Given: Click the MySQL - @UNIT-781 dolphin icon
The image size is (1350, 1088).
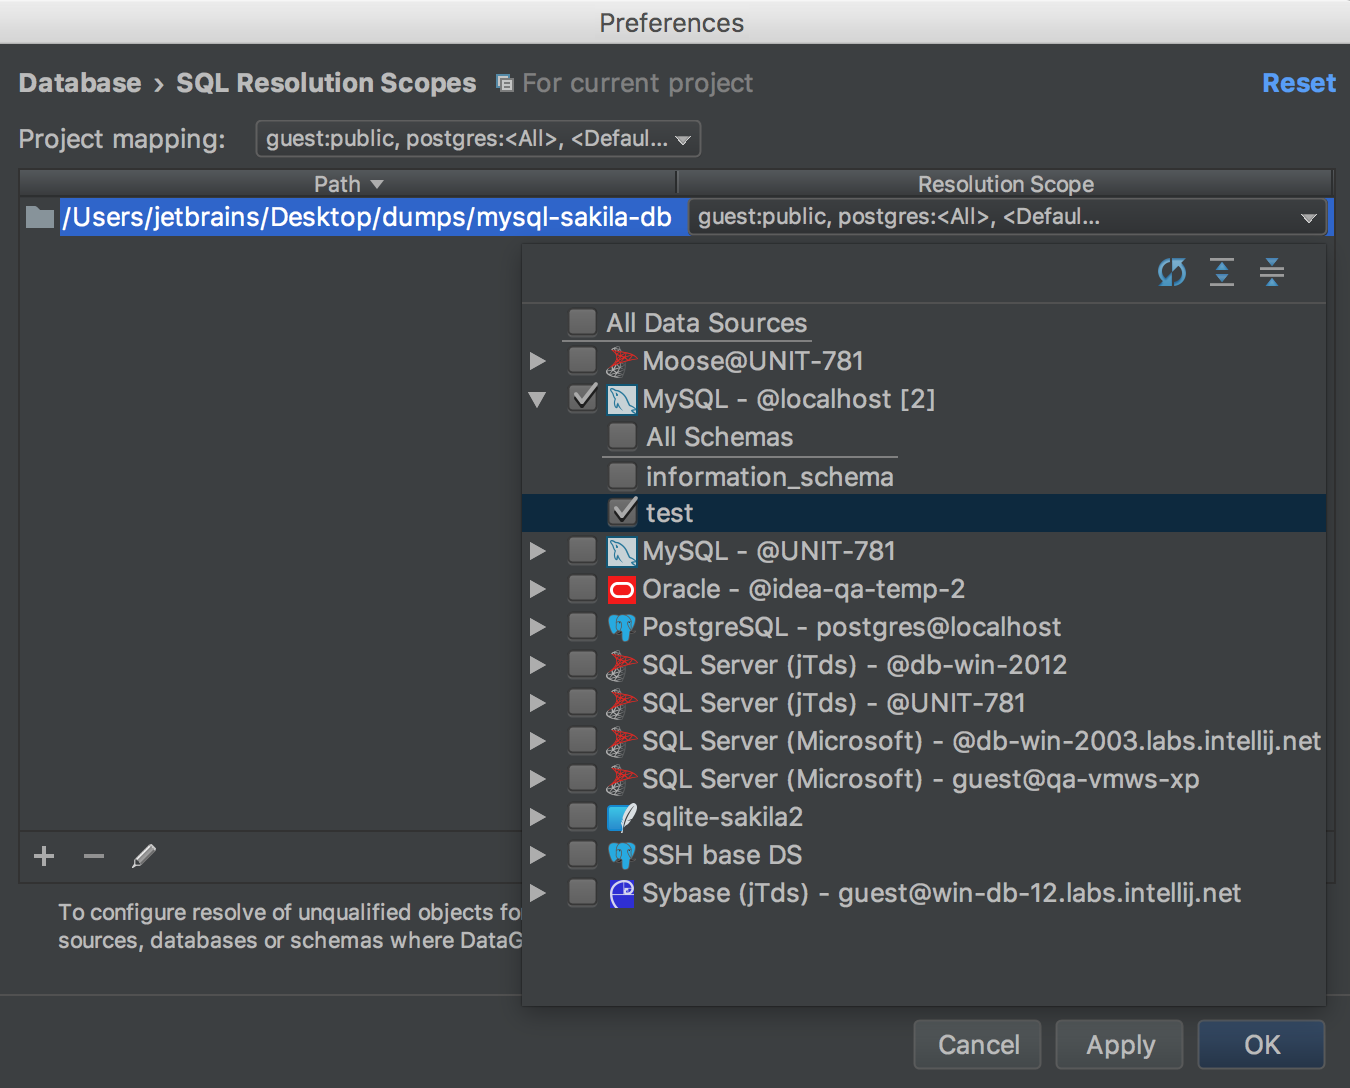Looking at the screenshot, I should tap(621, 551).
